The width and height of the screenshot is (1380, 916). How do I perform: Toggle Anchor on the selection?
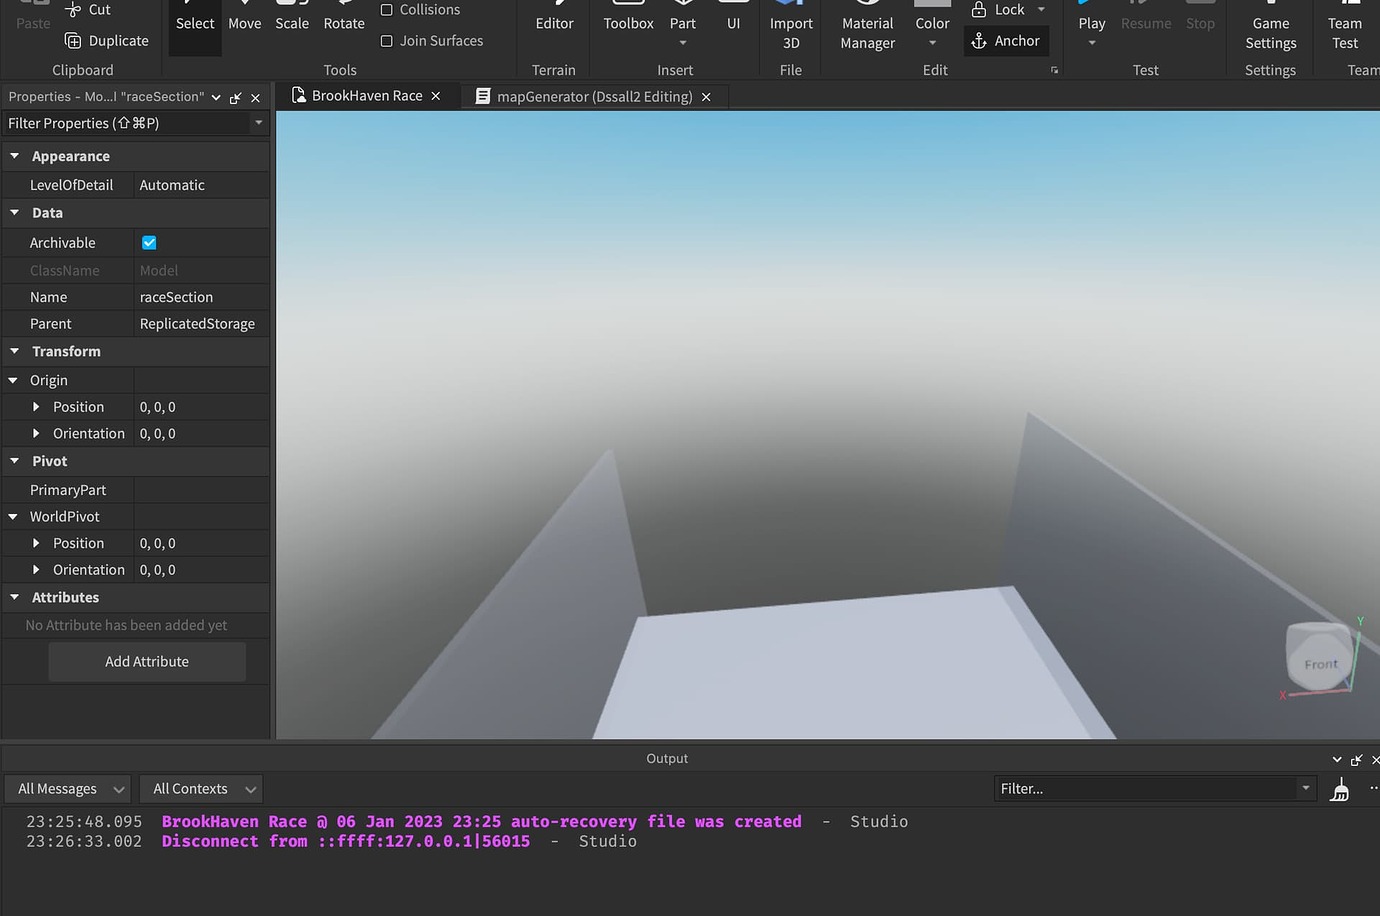pyautogui.click(x=1006, y=40)
